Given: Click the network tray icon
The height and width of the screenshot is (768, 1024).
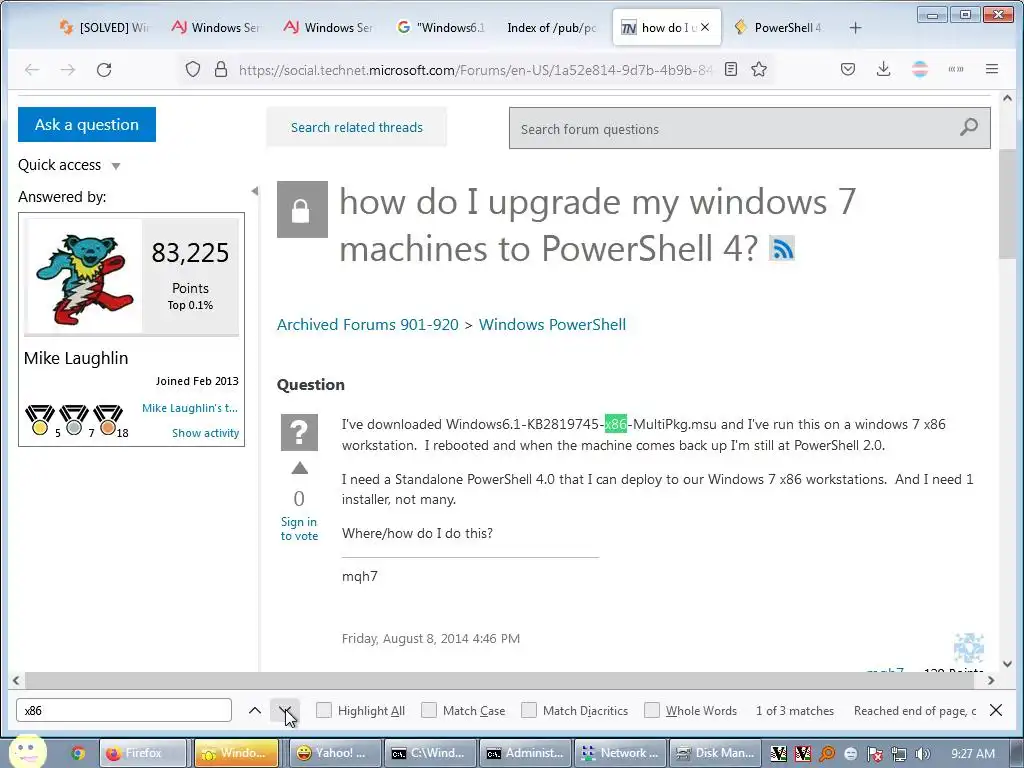Looking at the screenshot, I should pos(899,754).
